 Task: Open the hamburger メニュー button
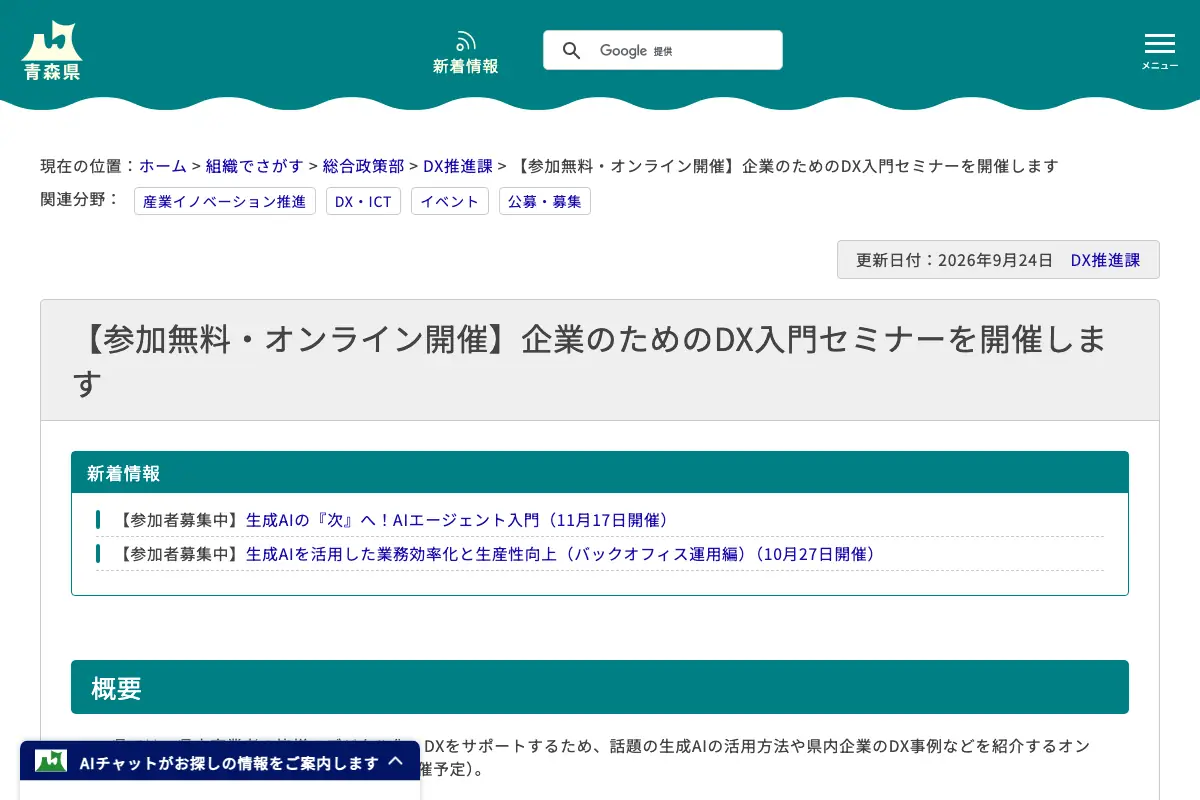click(1160, 51)
